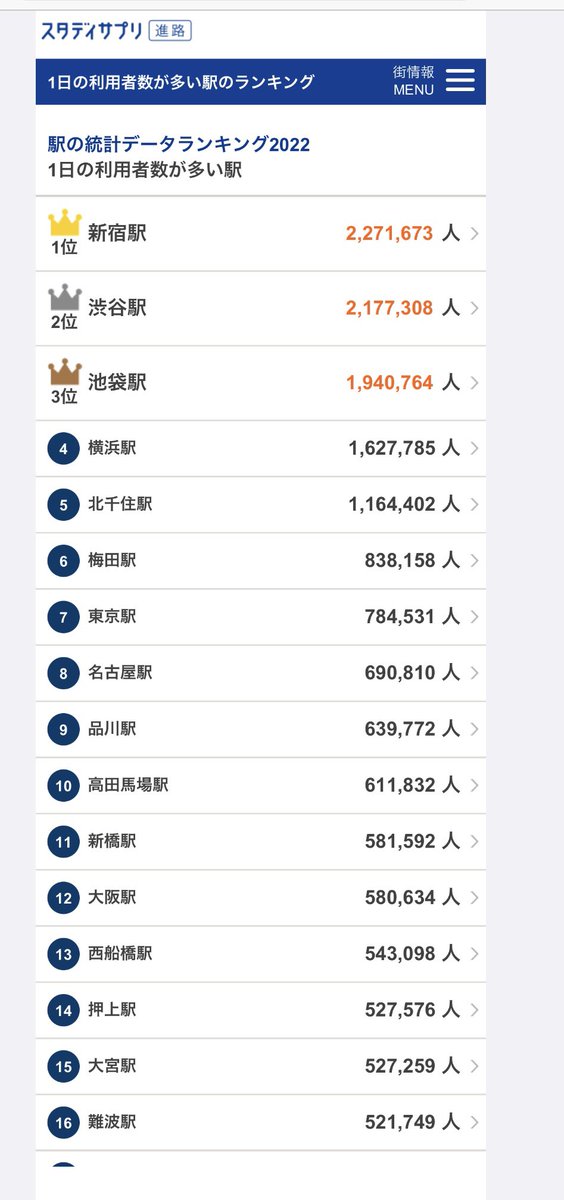The image size is (564, 1200).
Task: Open the 街情報 MENU label
Action: click(x=414, y=81)
